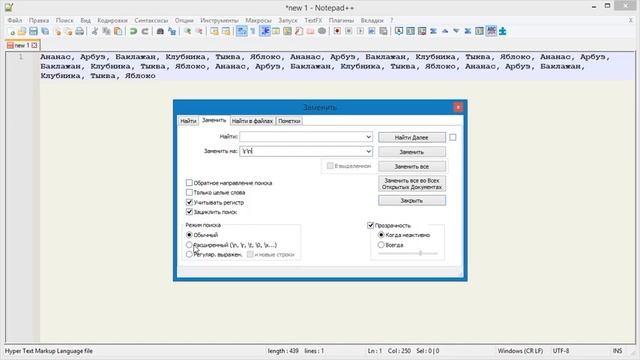Open the TextFX menu
Viewport: 640px width, 360px height.
313,20
